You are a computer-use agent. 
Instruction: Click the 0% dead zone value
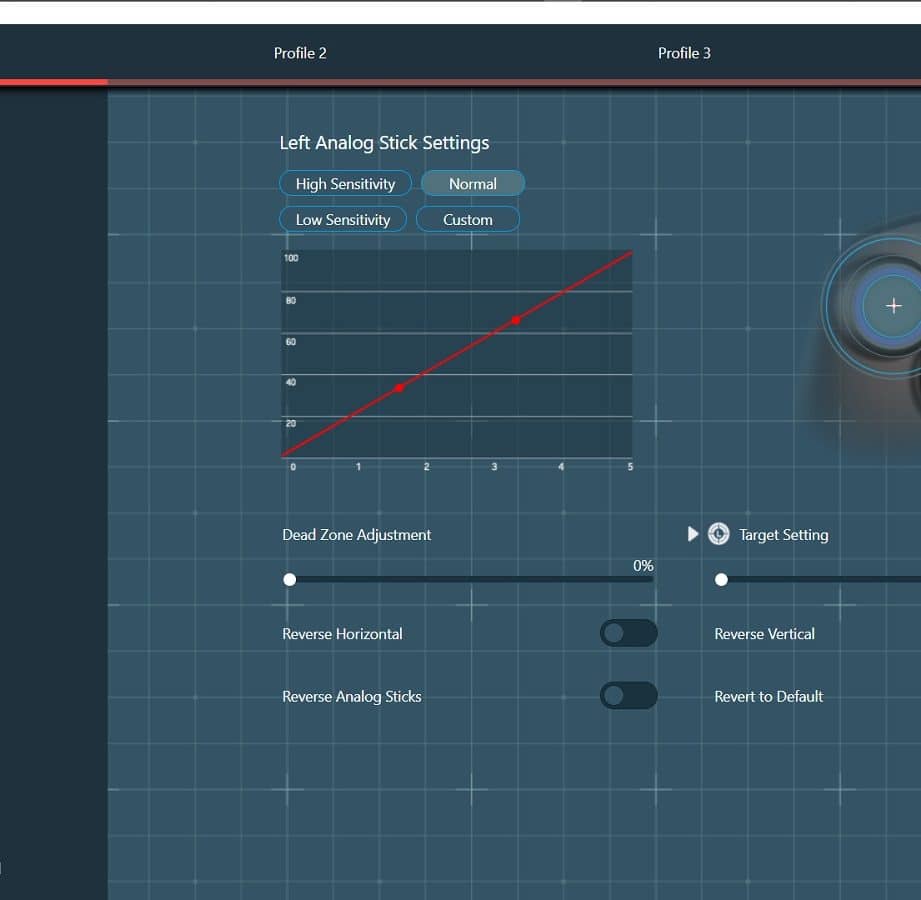(x=643, y=566)
